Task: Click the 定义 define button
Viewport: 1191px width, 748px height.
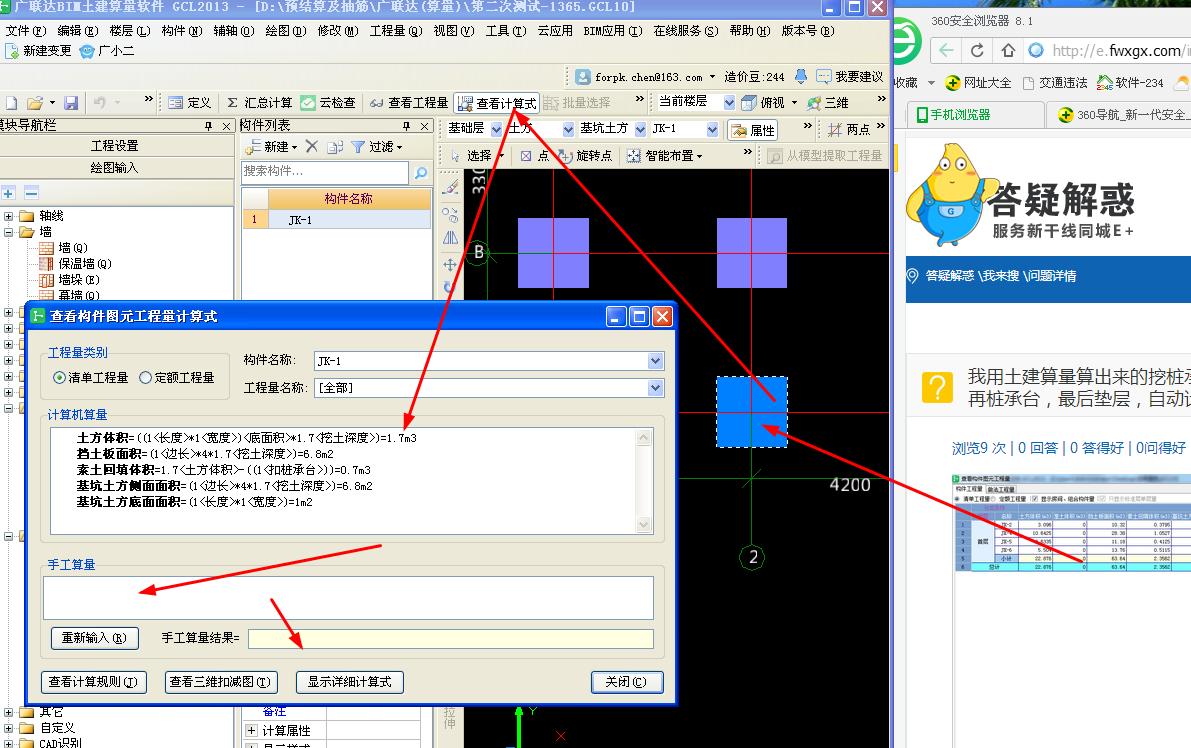Action: tap(190, 103)
